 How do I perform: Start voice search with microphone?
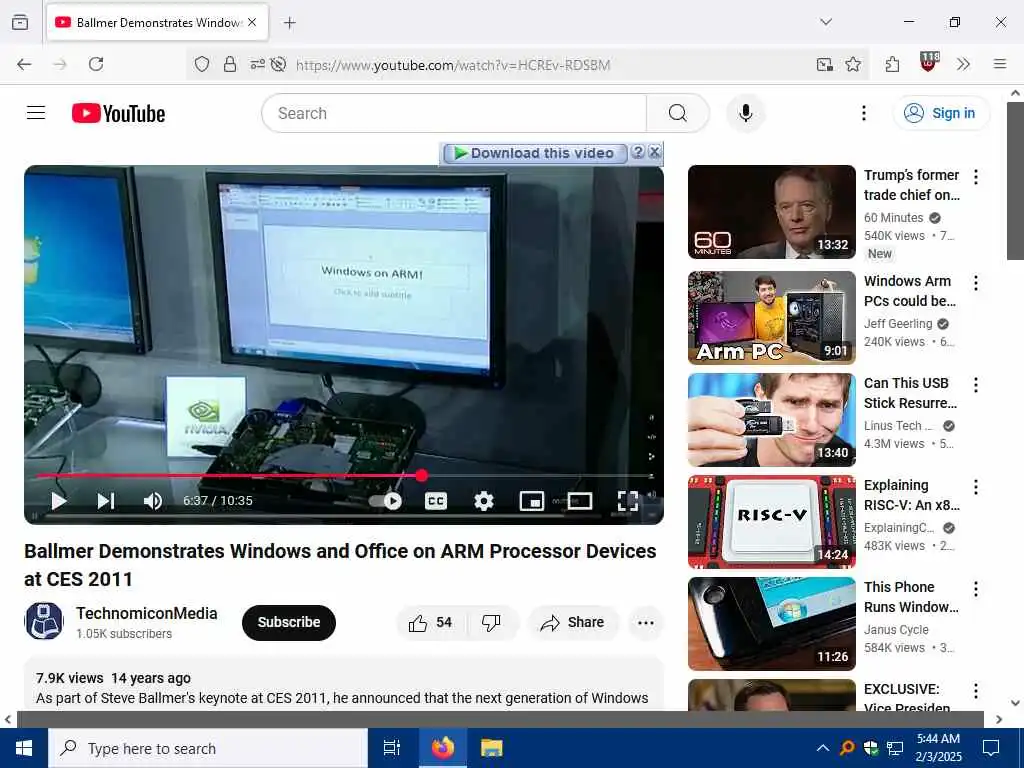coord(745,113)
